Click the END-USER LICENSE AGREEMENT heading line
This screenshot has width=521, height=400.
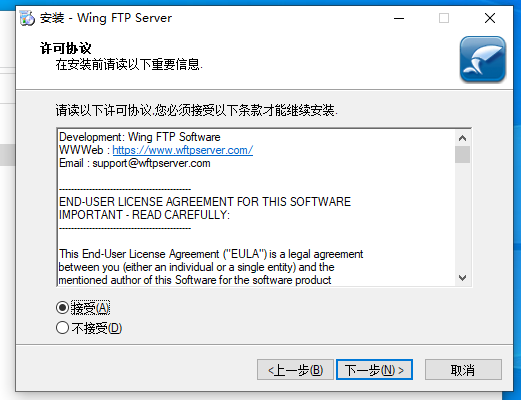[x=205, y=202]
